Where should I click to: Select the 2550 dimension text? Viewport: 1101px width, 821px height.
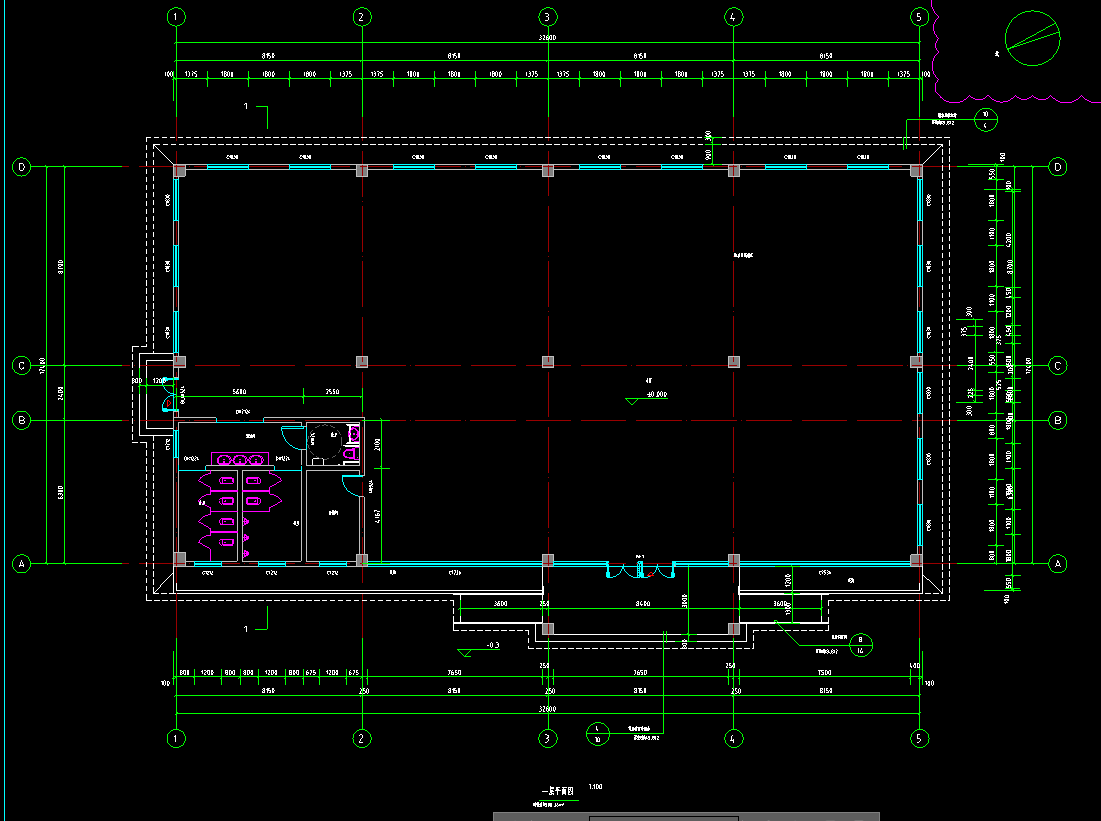tap(331, 392)
